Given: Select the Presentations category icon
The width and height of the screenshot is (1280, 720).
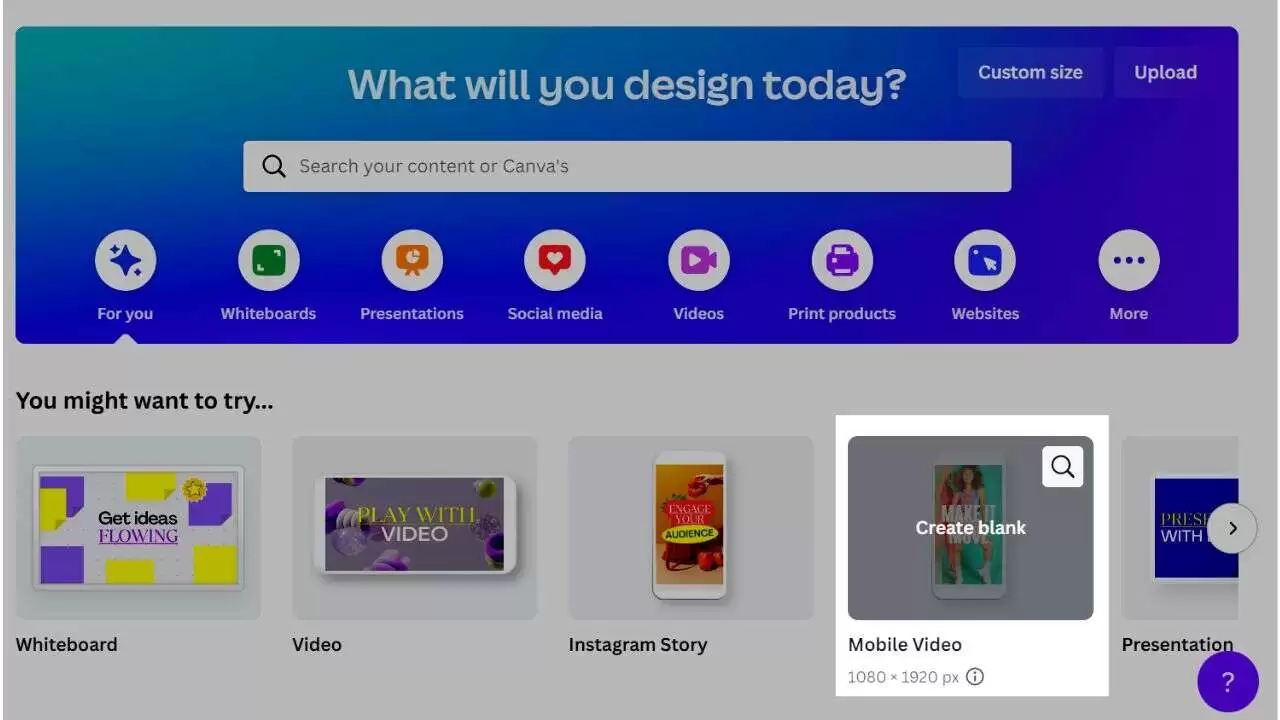Looking at the screenshot, I should 412,261.
